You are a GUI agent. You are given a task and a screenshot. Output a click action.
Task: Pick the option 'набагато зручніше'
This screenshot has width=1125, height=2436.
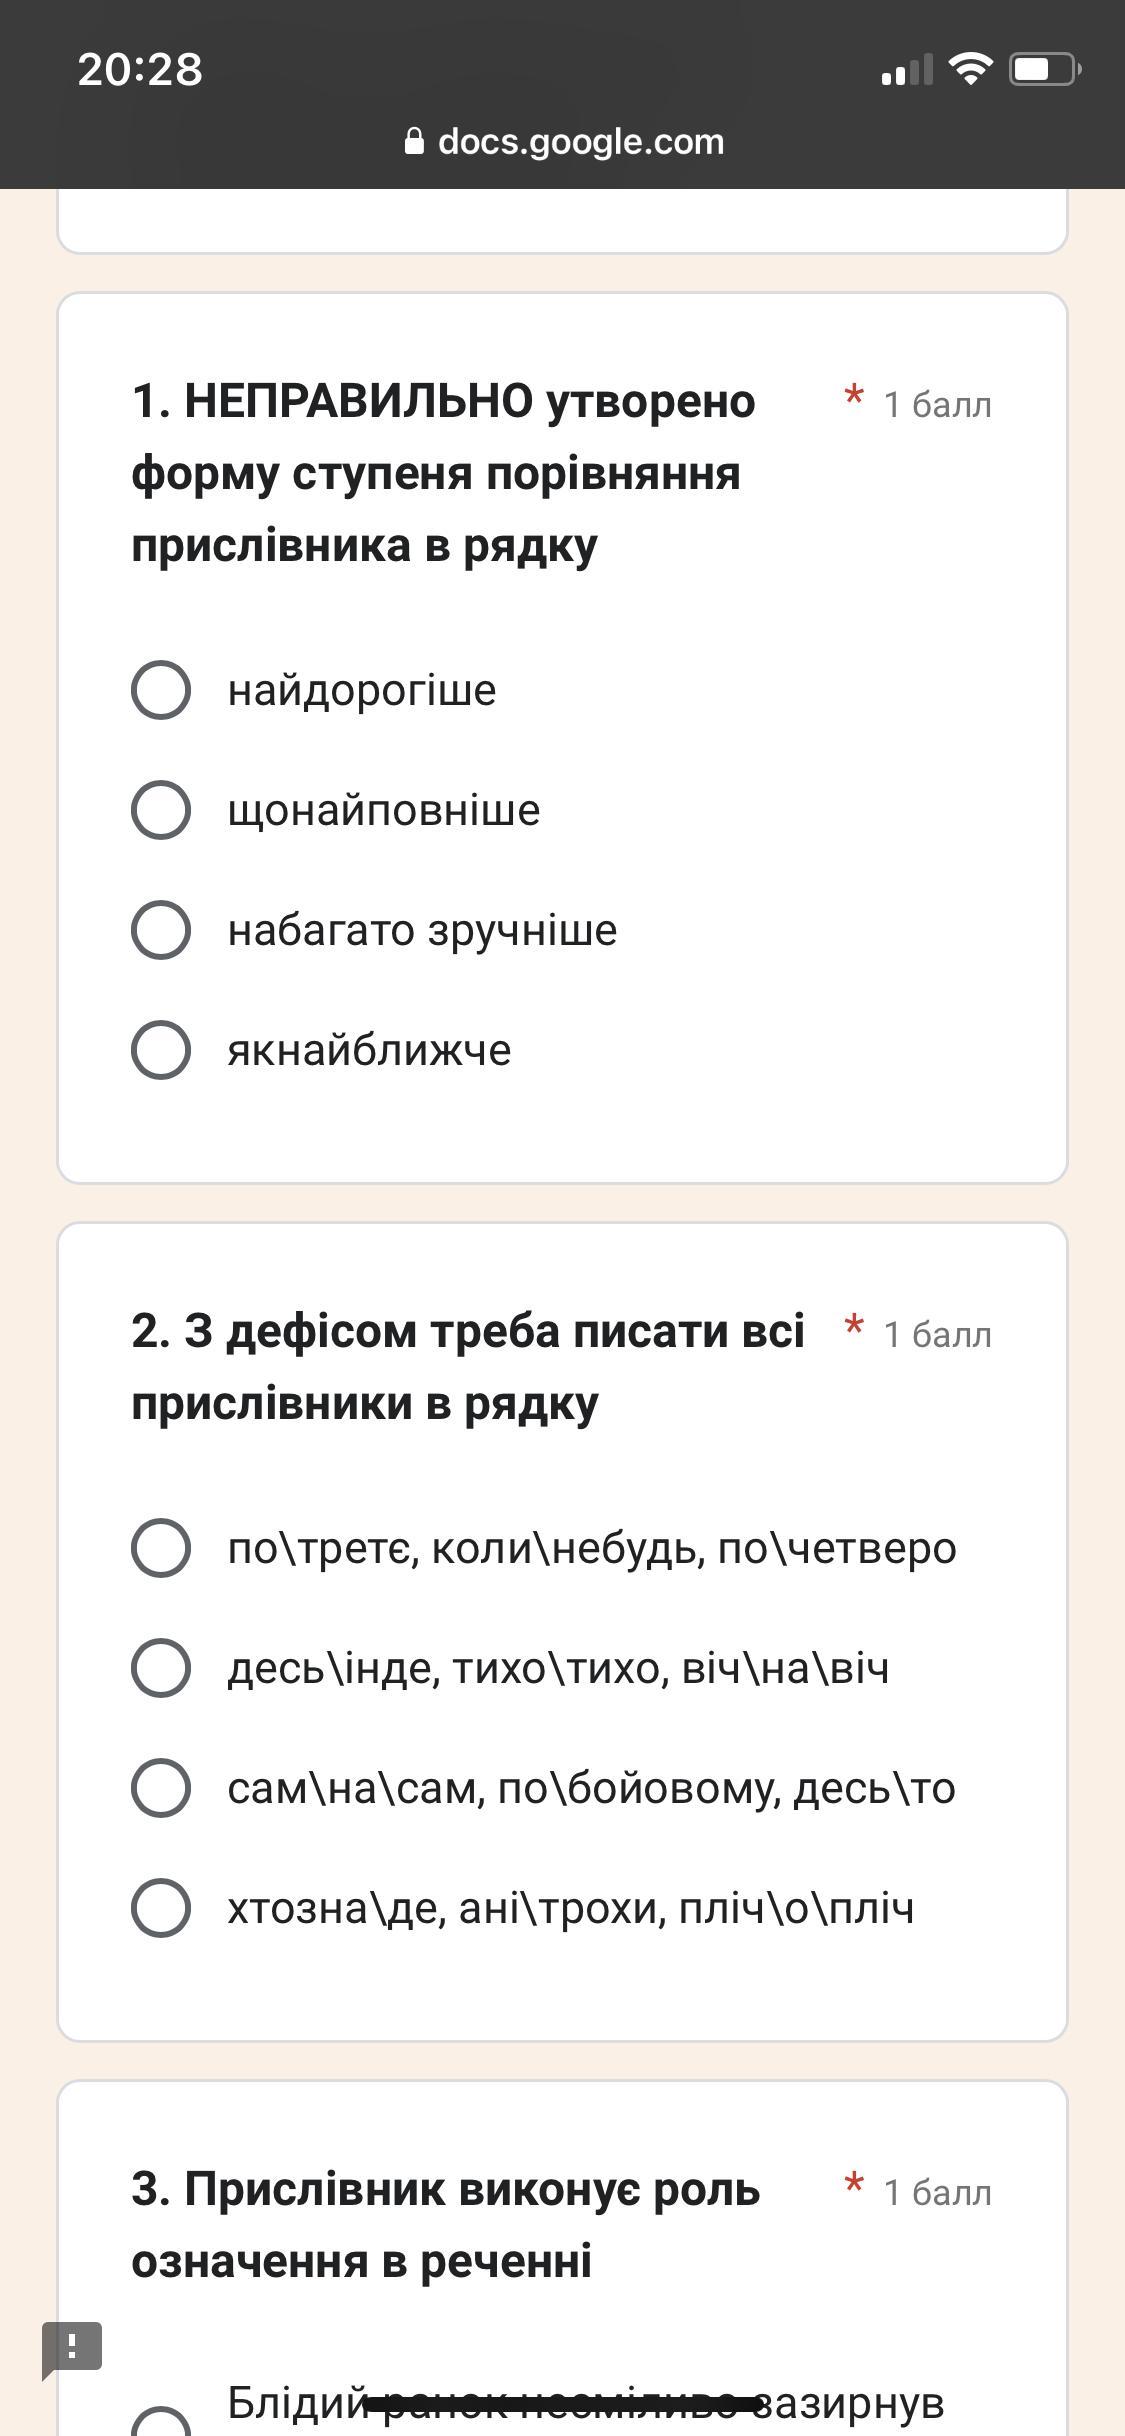click(x=161, y=930)
